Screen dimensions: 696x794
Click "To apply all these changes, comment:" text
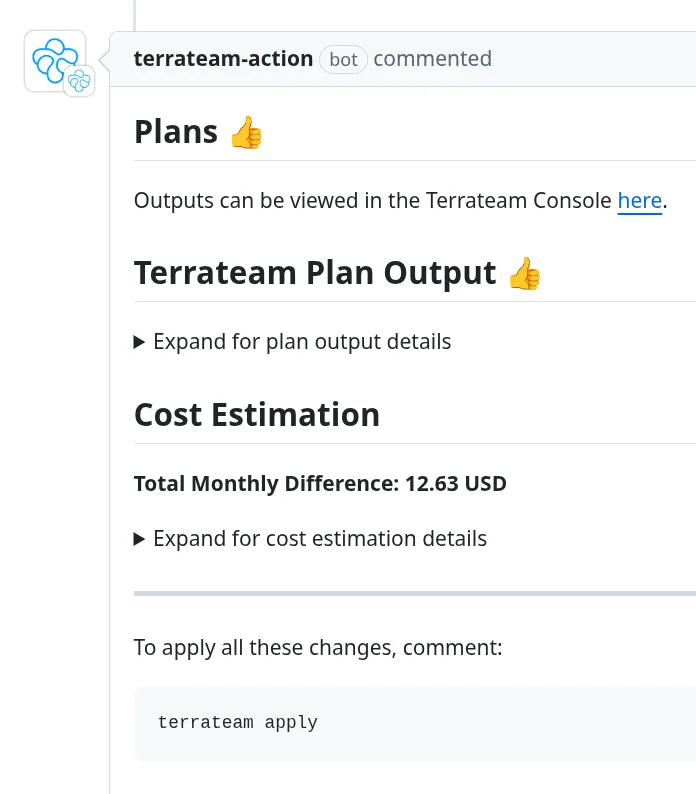pyautogui.click(x=318, y=647)
